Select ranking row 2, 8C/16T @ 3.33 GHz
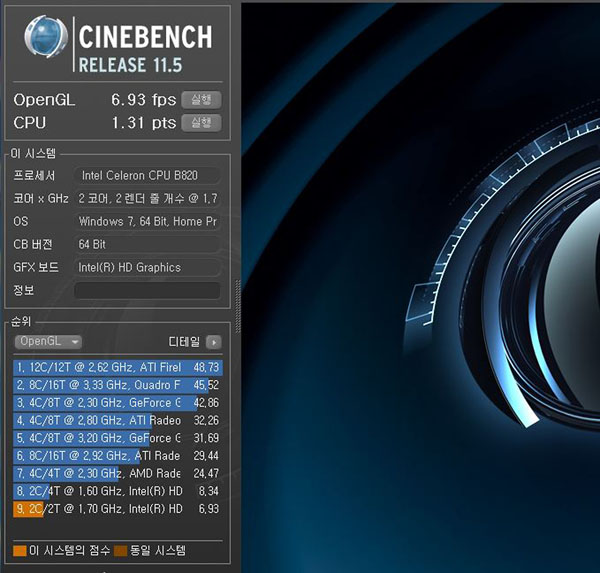 tap(118, 385)
